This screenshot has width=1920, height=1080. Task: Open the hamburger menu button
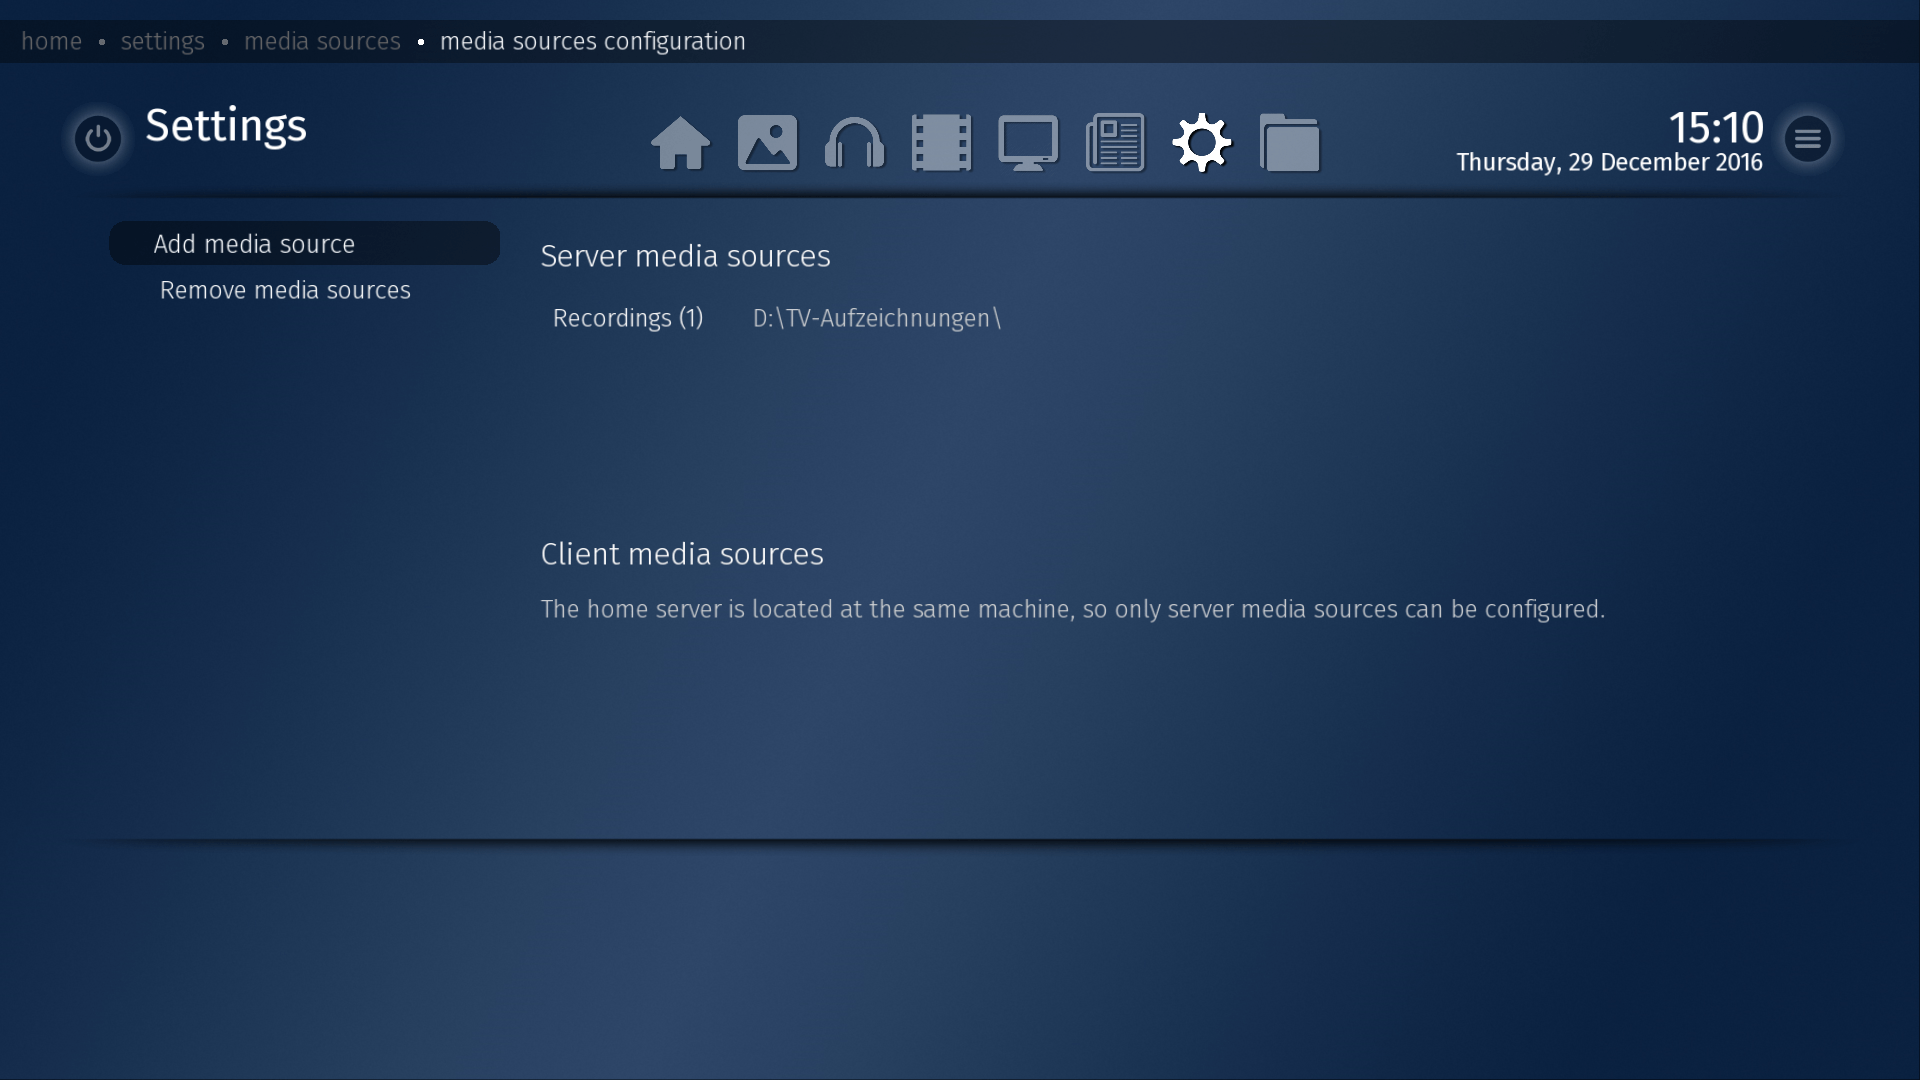point(1807,138)
